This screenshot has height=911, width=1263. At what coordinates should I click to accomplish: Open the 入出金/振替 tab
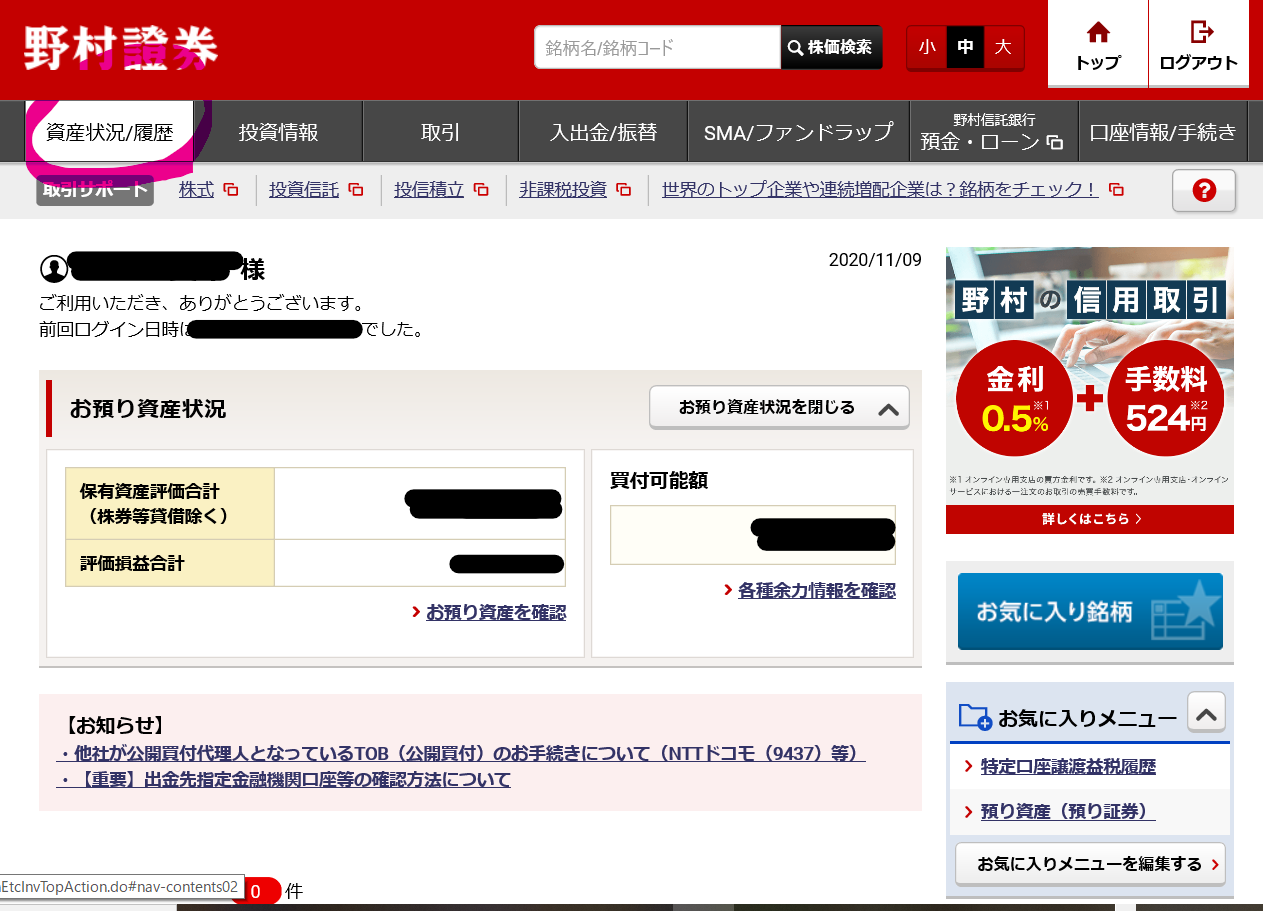pyautogui.click(x=603, y=132)
